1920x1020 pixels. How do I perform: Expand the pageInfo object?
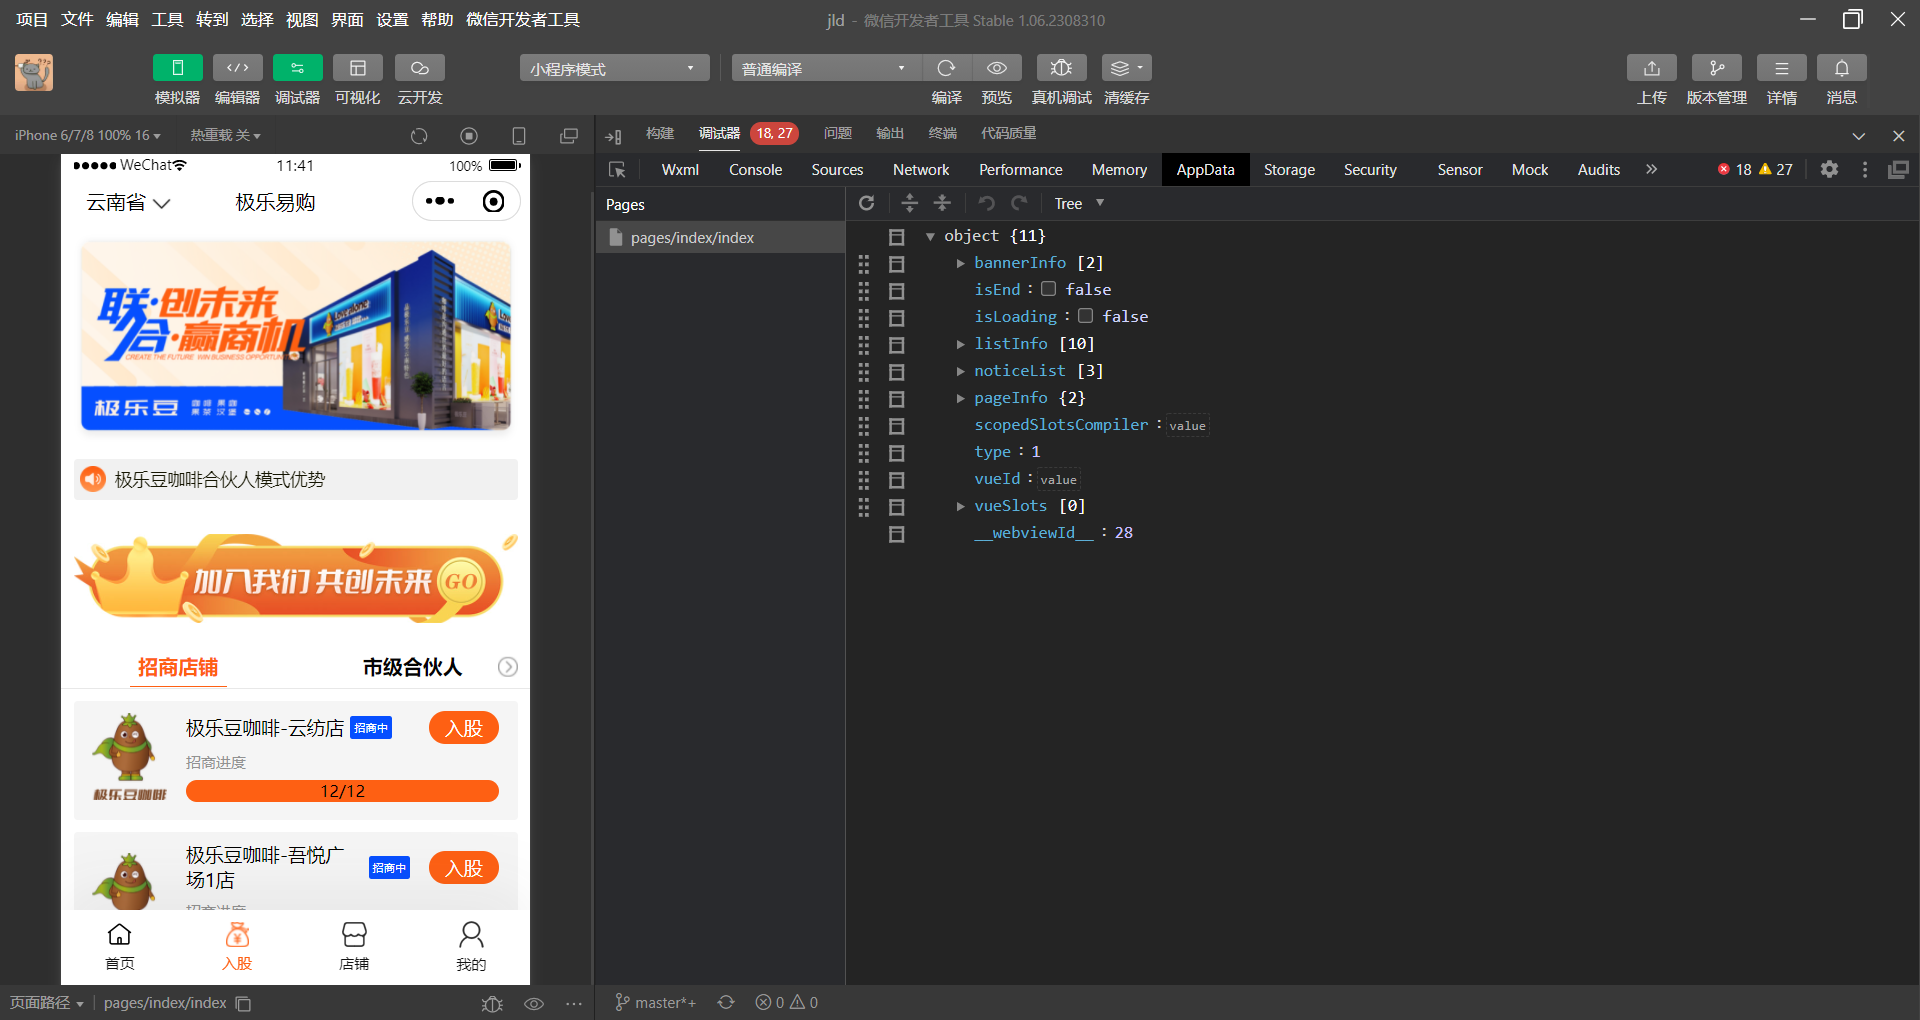tap(961, 398)
